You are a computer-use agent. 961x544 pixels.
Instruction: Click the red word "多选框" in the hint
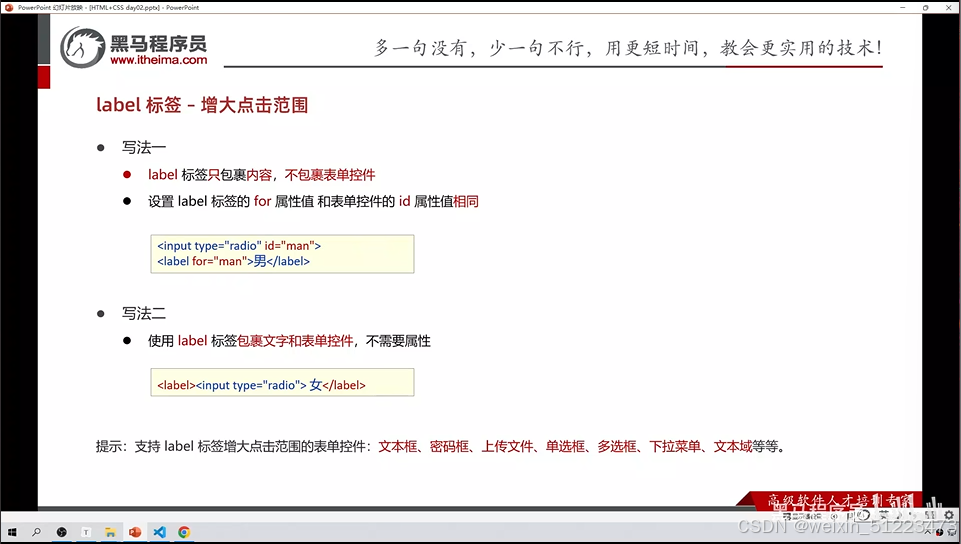[x=617, y=447]
